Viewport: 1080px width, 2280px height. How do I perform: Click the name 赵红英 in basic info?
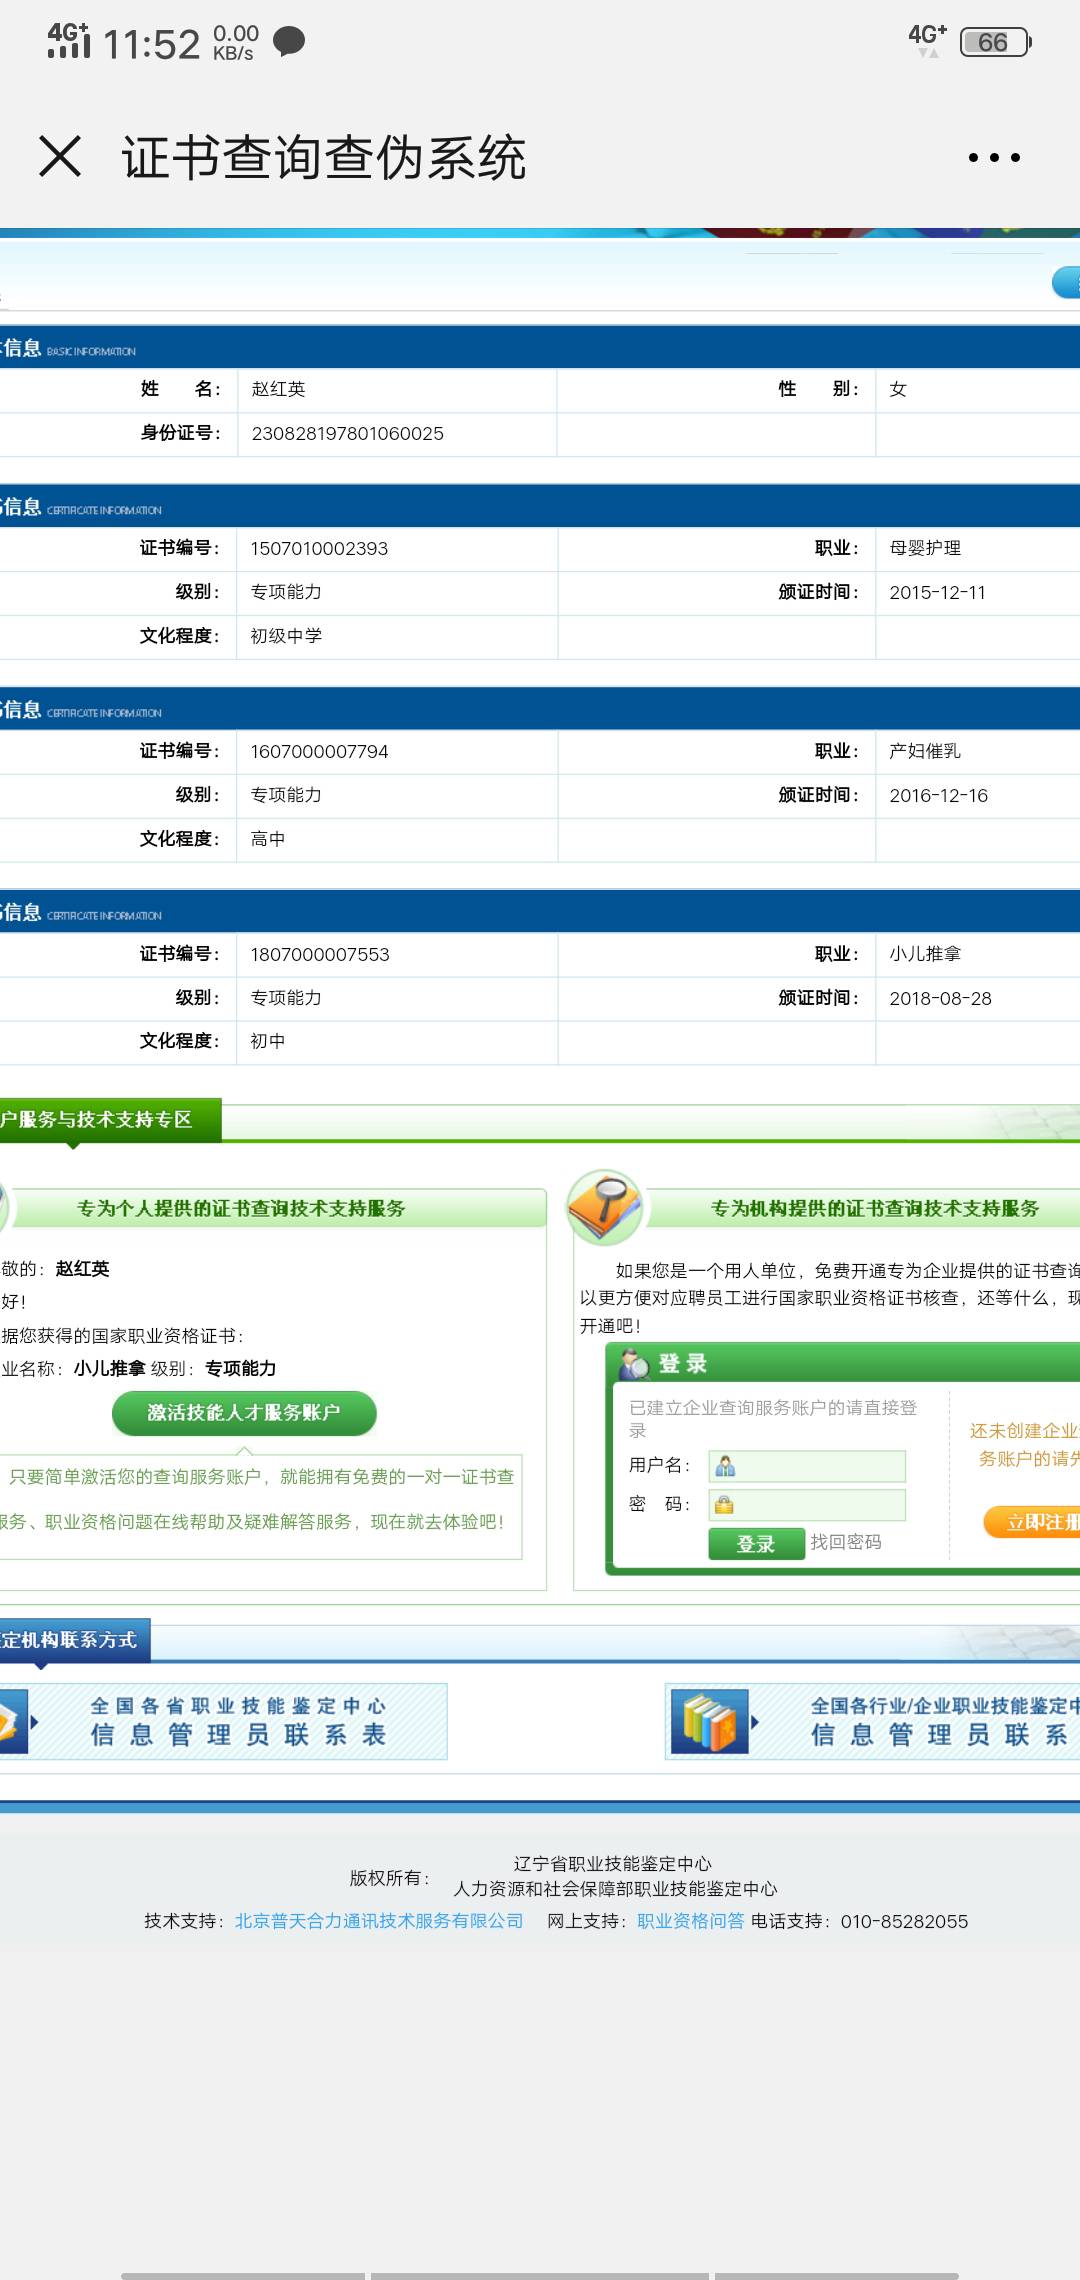click(278, 389)
